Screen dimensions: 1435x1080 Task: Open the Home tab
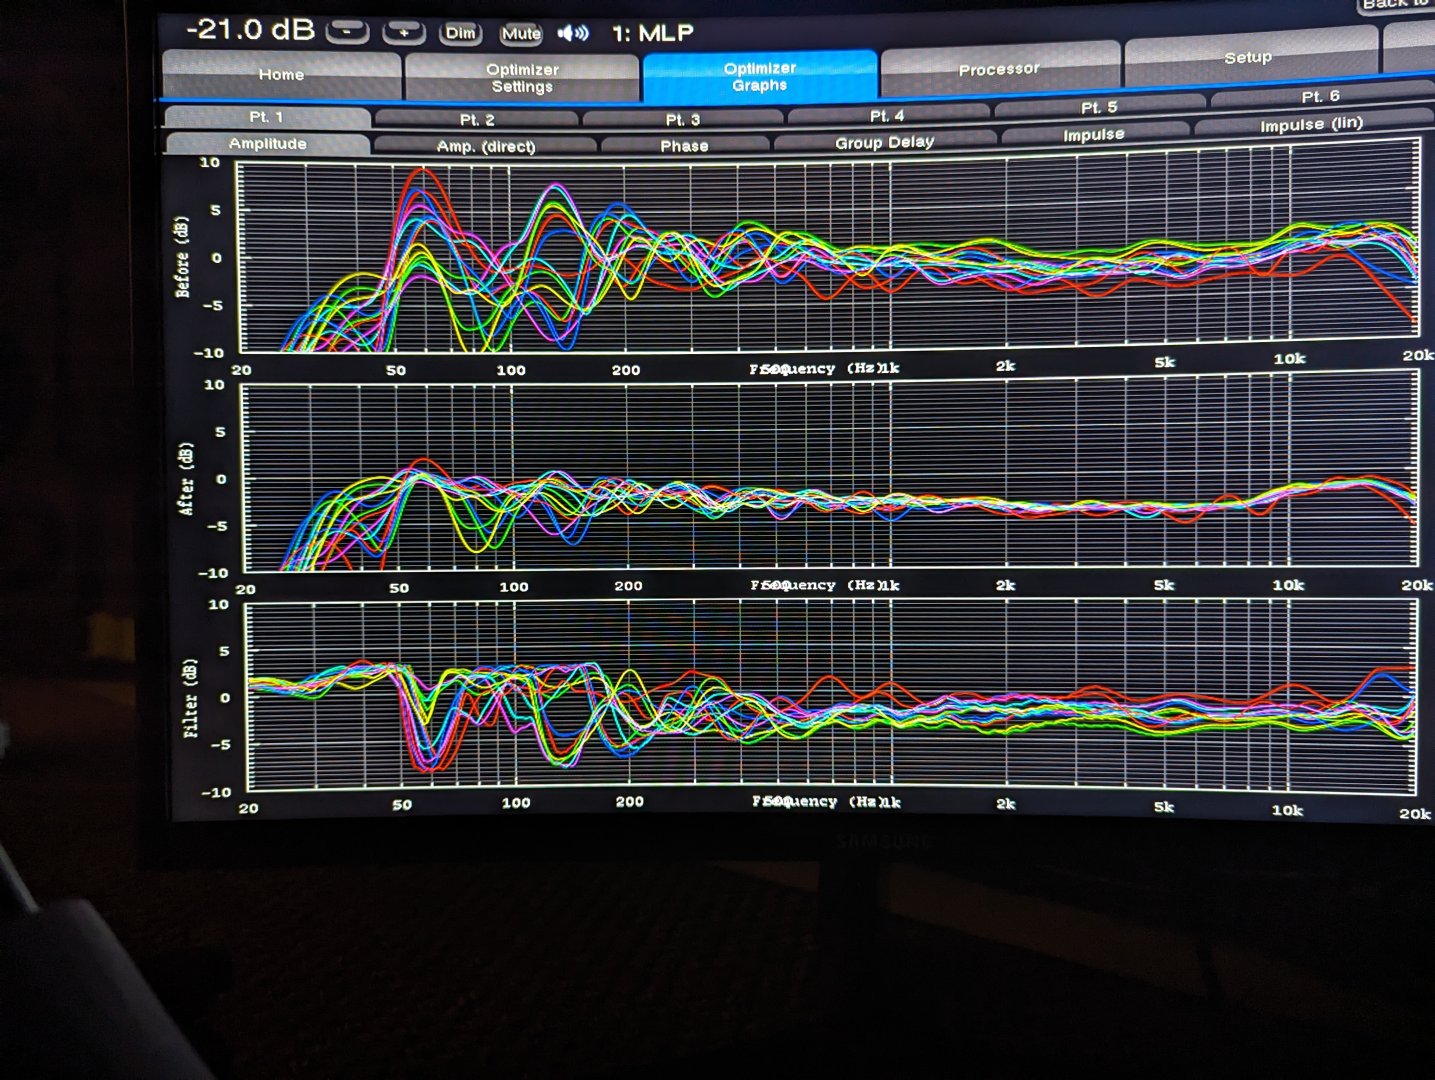click(281, 75)
